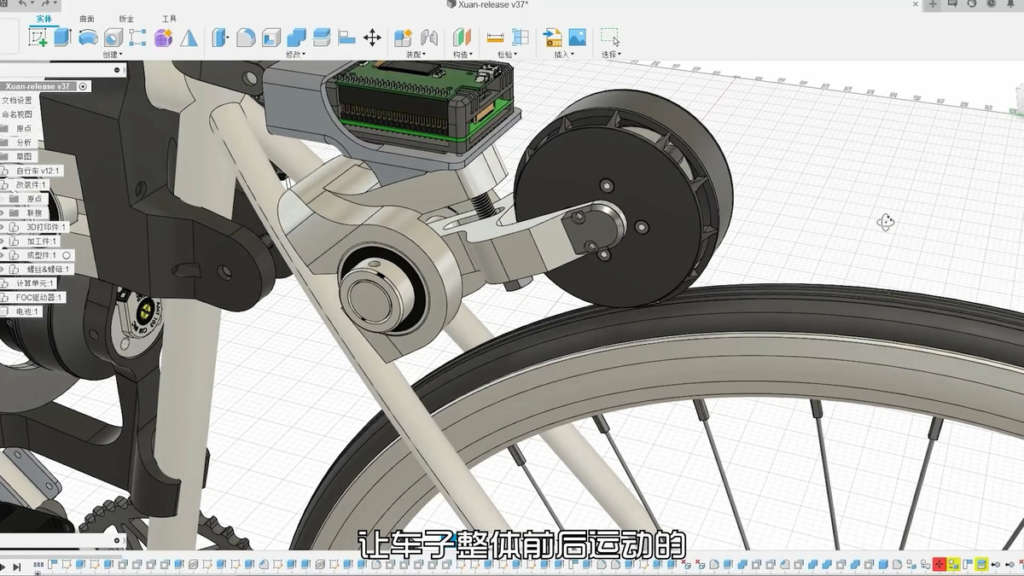Screen dimensions: 1024x576
Task: Switch to the 曲面 tab
Action: point(87,18)
